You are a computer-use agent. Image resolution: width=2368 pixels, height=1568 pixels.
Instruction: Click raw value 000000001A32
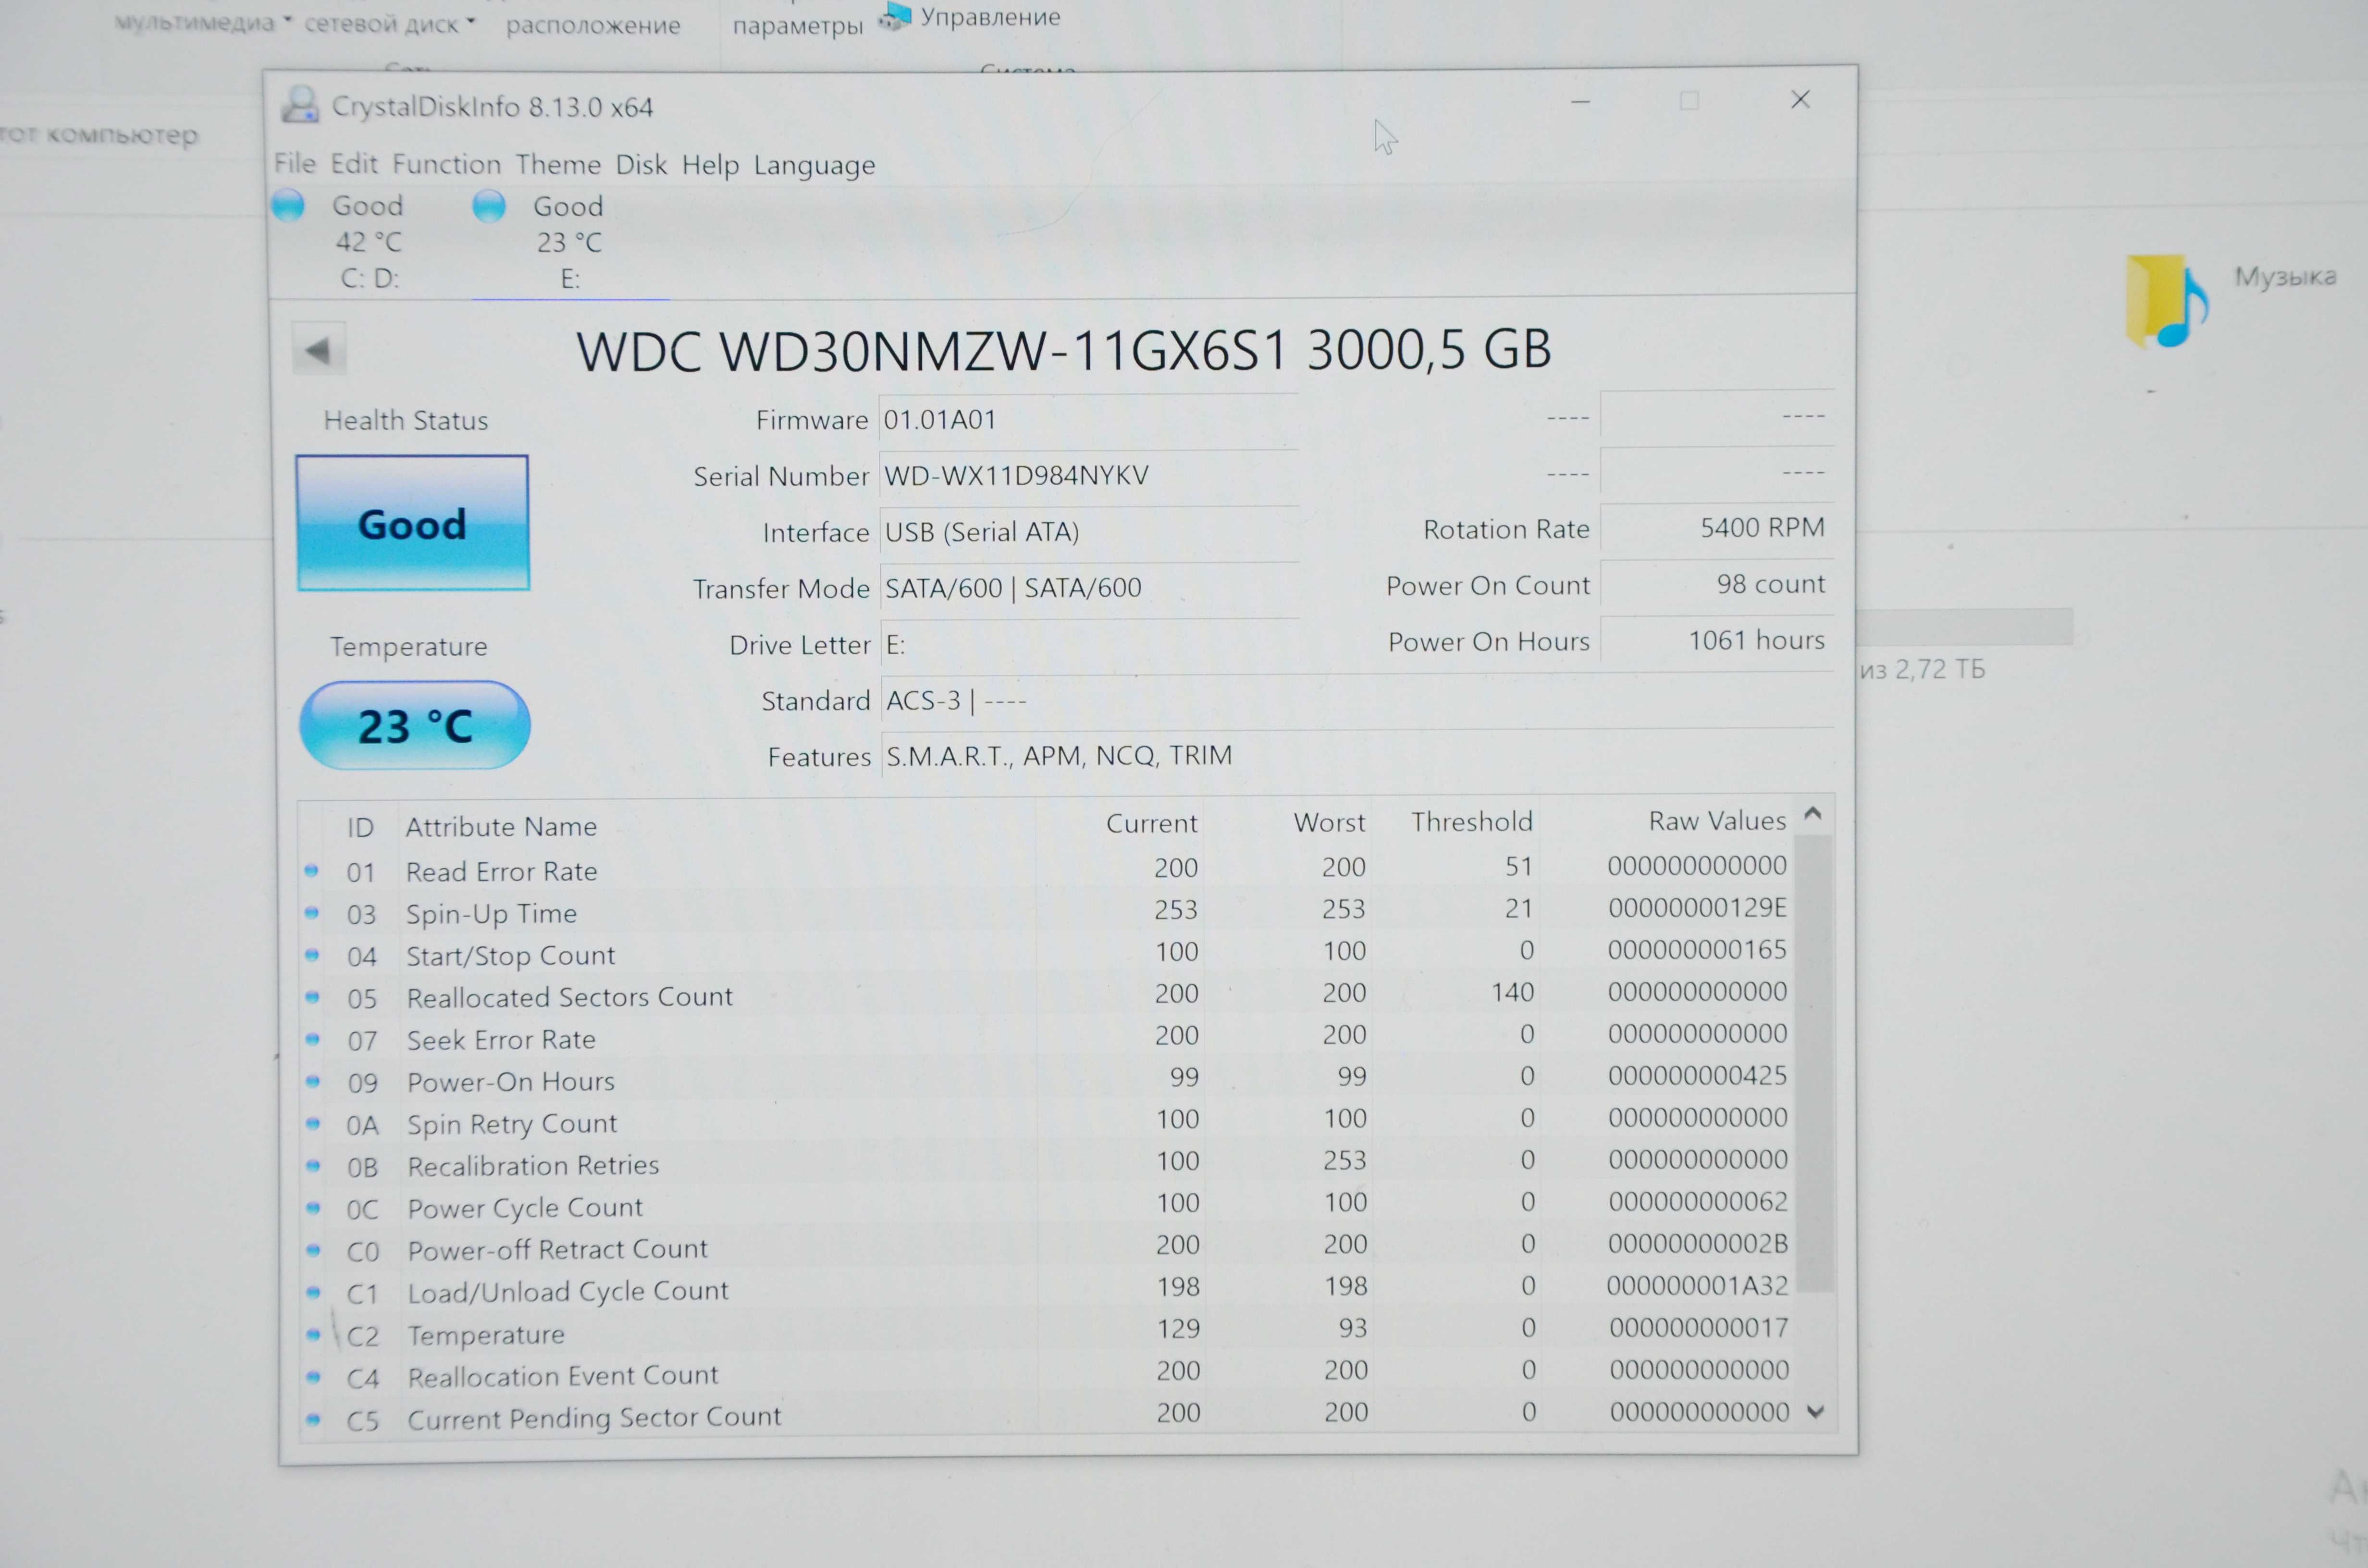(1697, 1285)
